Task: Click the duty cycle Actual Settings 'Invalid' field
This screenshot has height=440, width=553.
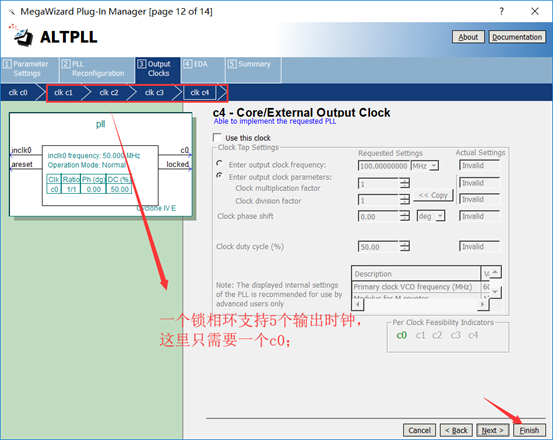Action: [x=480, y=246]
